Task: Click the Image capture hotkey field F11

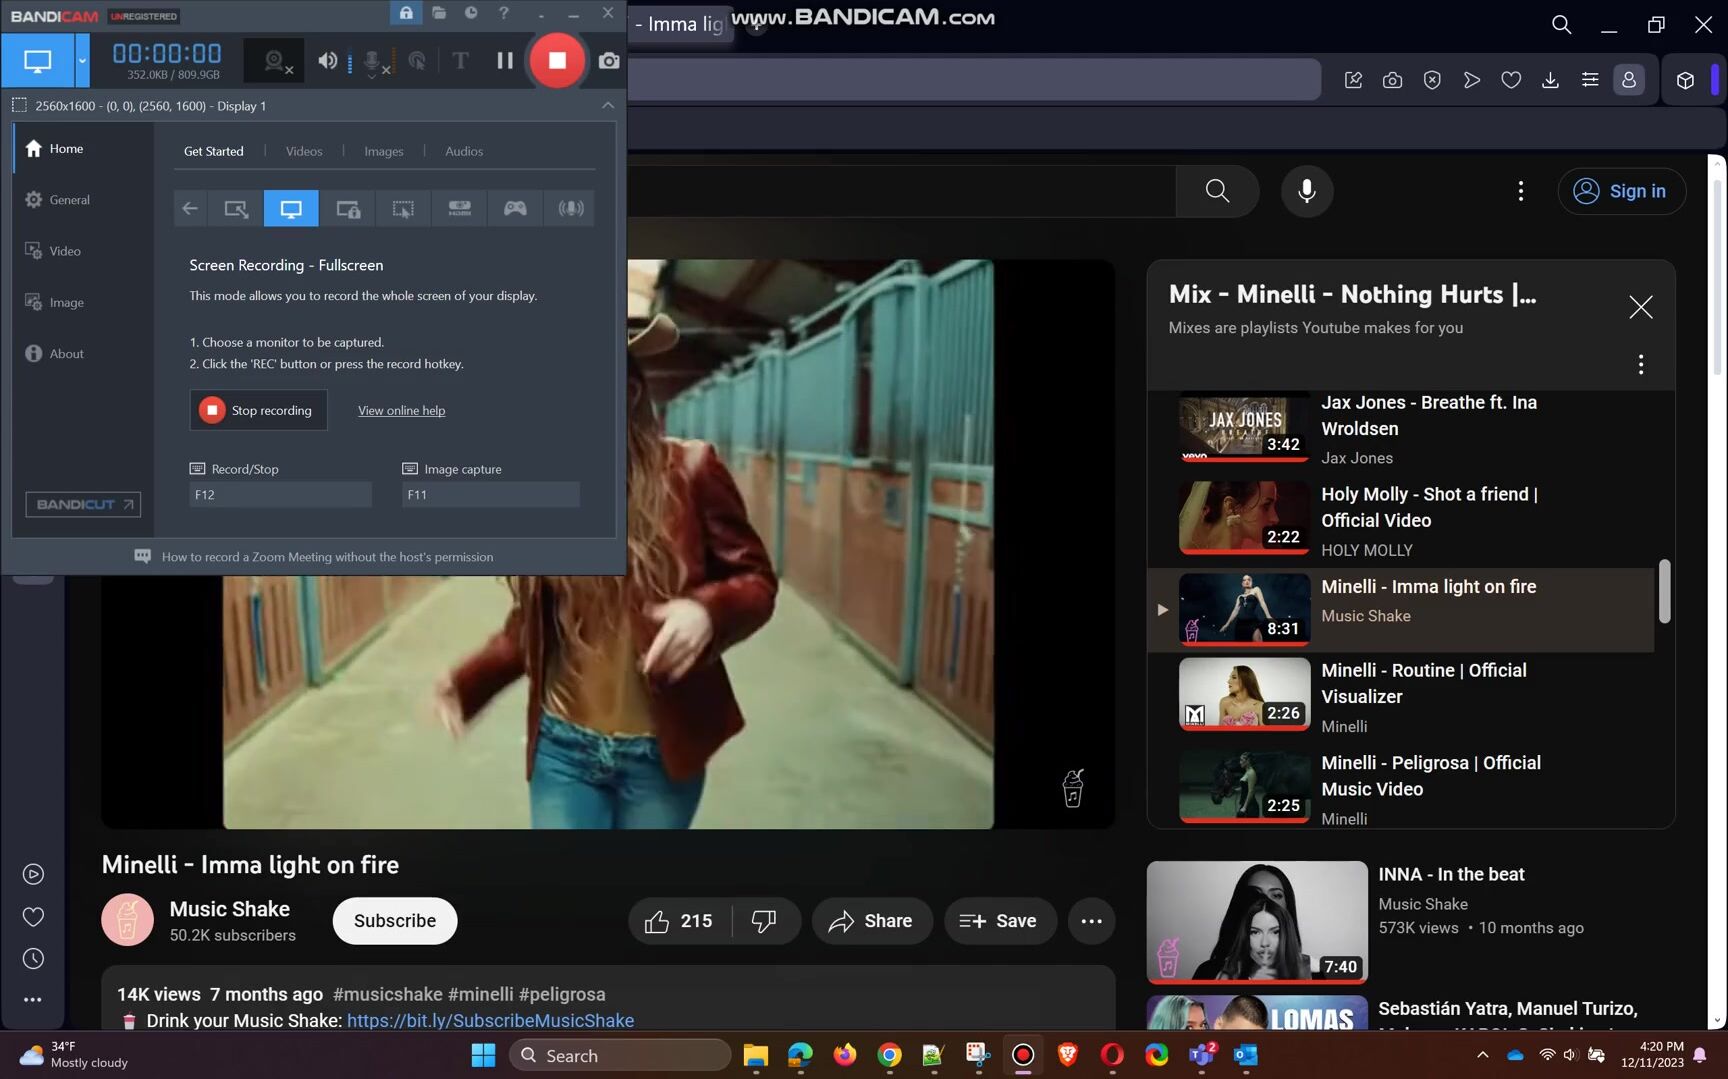Action: pos(490,494)
